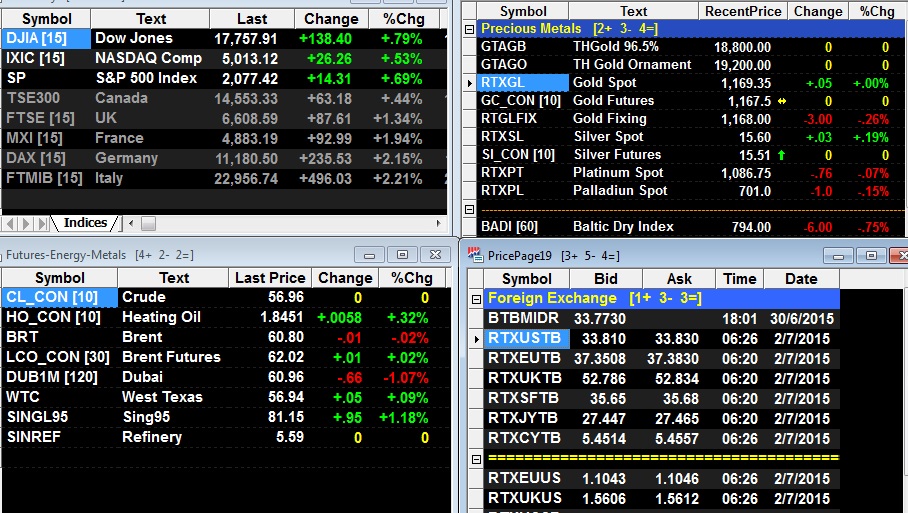Click current-row pointer beside RTXGL
This screenshot has width=908, height=513.
pos(470,83)
